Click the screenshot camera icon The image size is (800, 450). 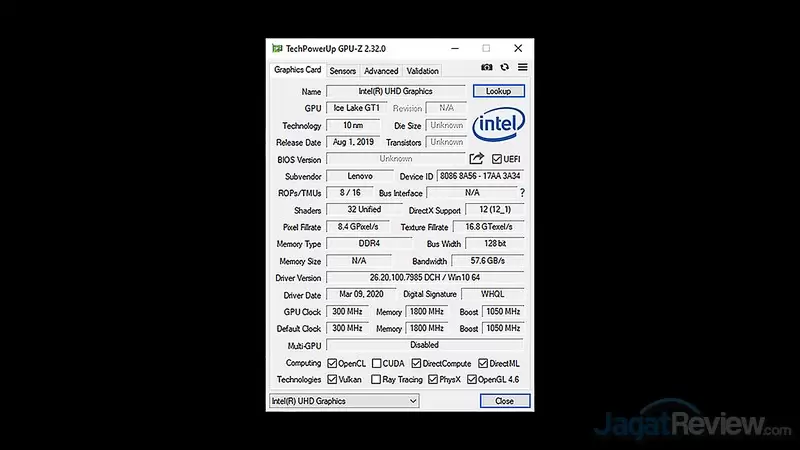pyautogui.click(x=487, y=67)
